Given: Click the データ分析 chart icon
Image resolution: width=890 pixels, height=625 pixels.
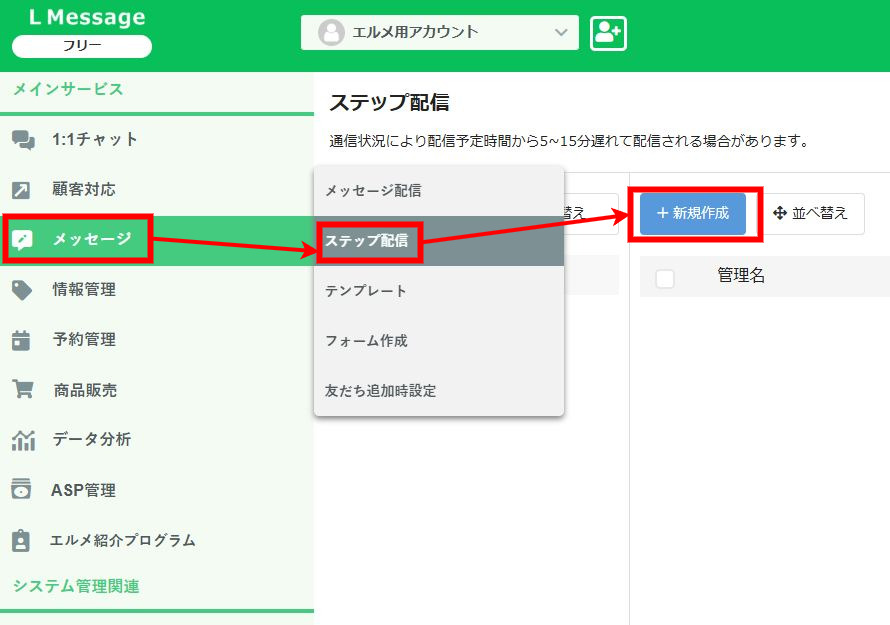Looking at the screenshot, I should click(x=22, y=440).
